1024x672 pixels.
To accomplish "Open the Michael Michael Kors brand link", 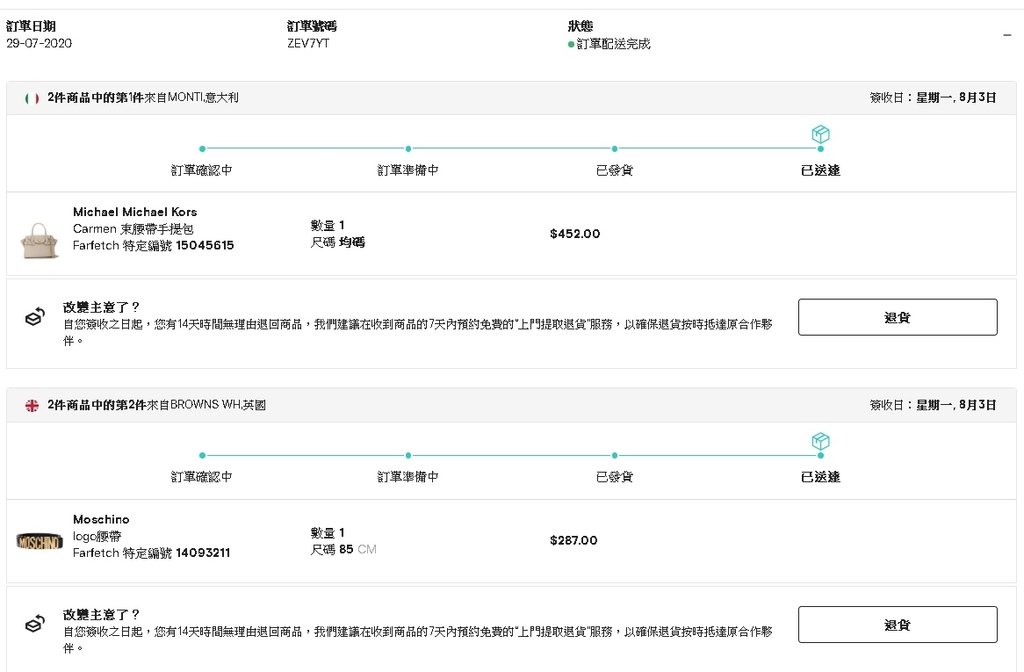I will click(135, 212).
